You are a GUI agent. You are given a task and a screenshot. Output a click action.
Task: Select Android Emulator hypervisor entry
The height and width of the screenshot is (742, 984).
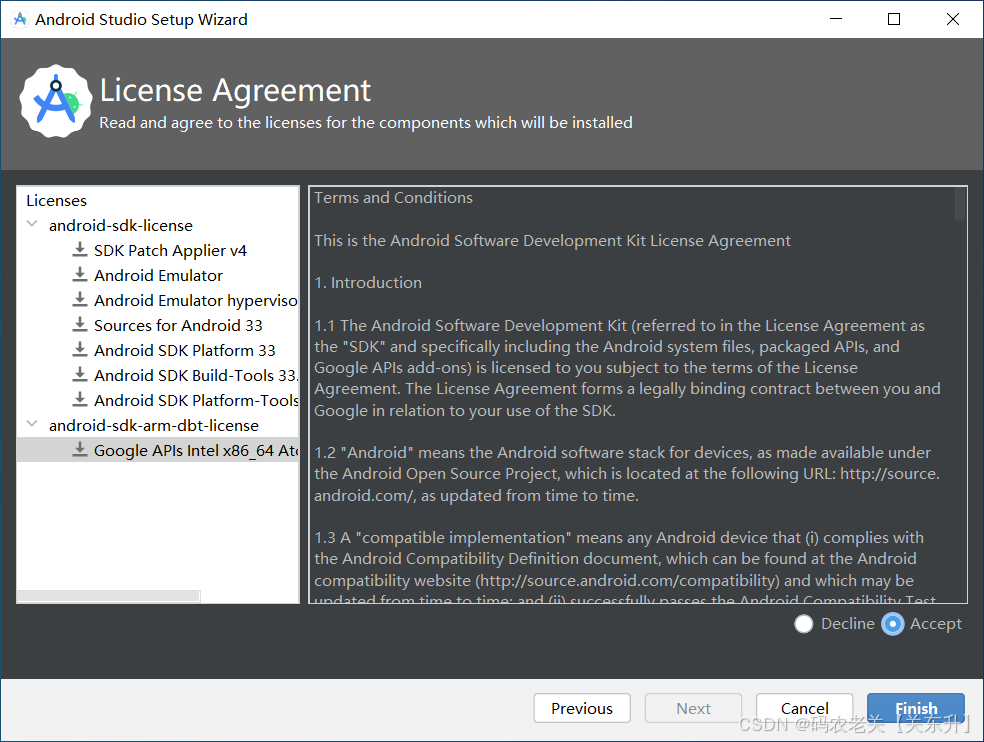click(196, 301)
